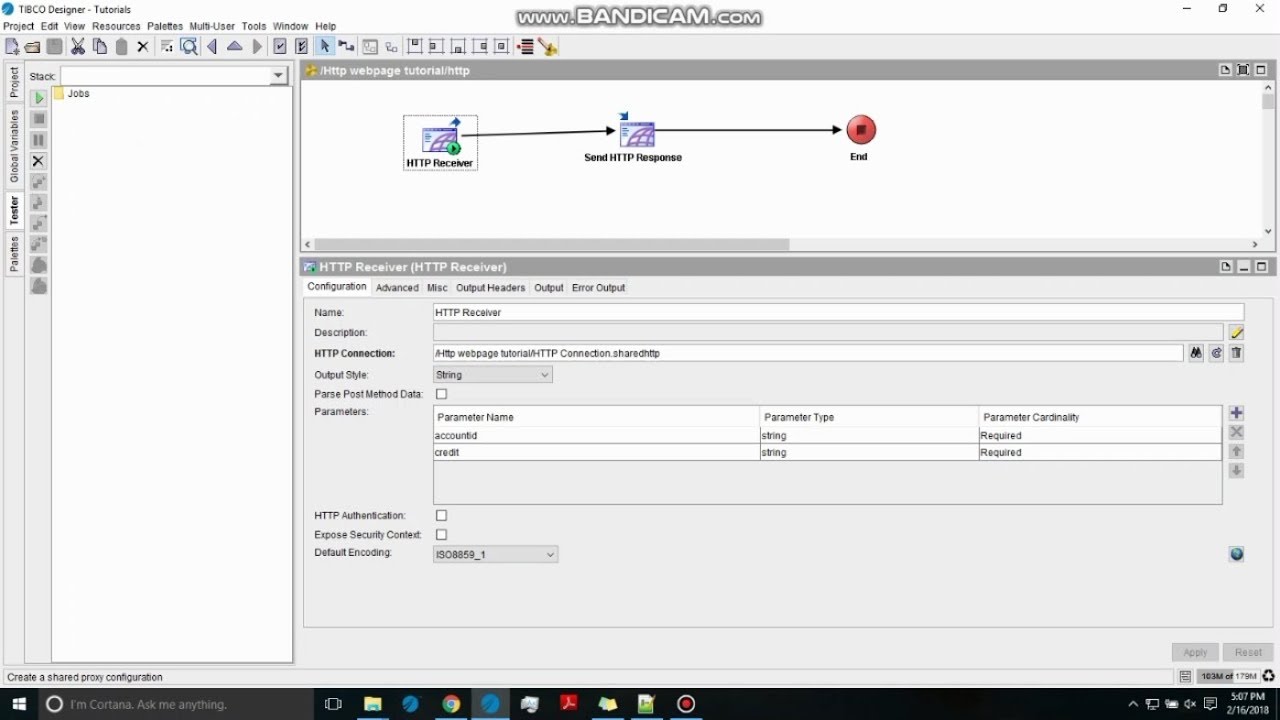Open the Output Style dropdown

(492, 375)
